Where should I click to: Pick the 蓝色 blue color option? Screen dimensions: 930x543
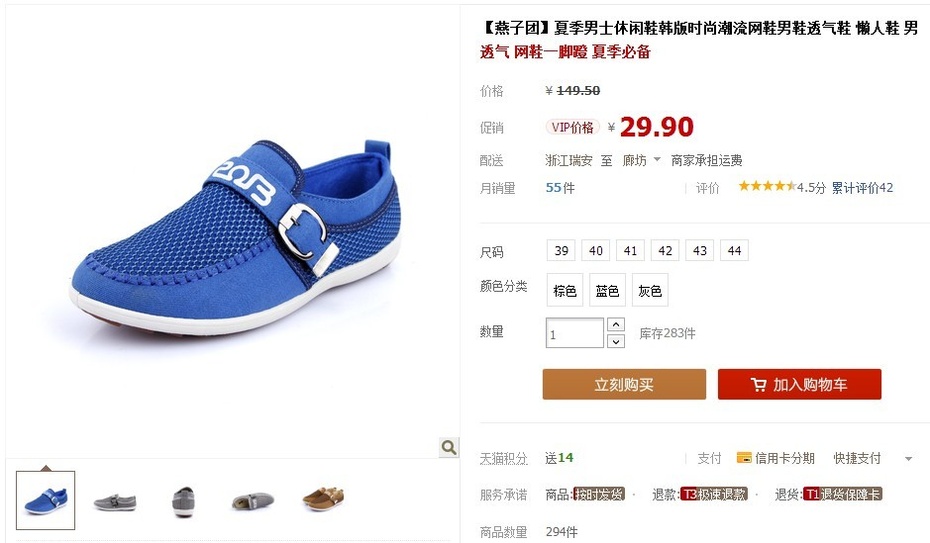tap(607, 290)
